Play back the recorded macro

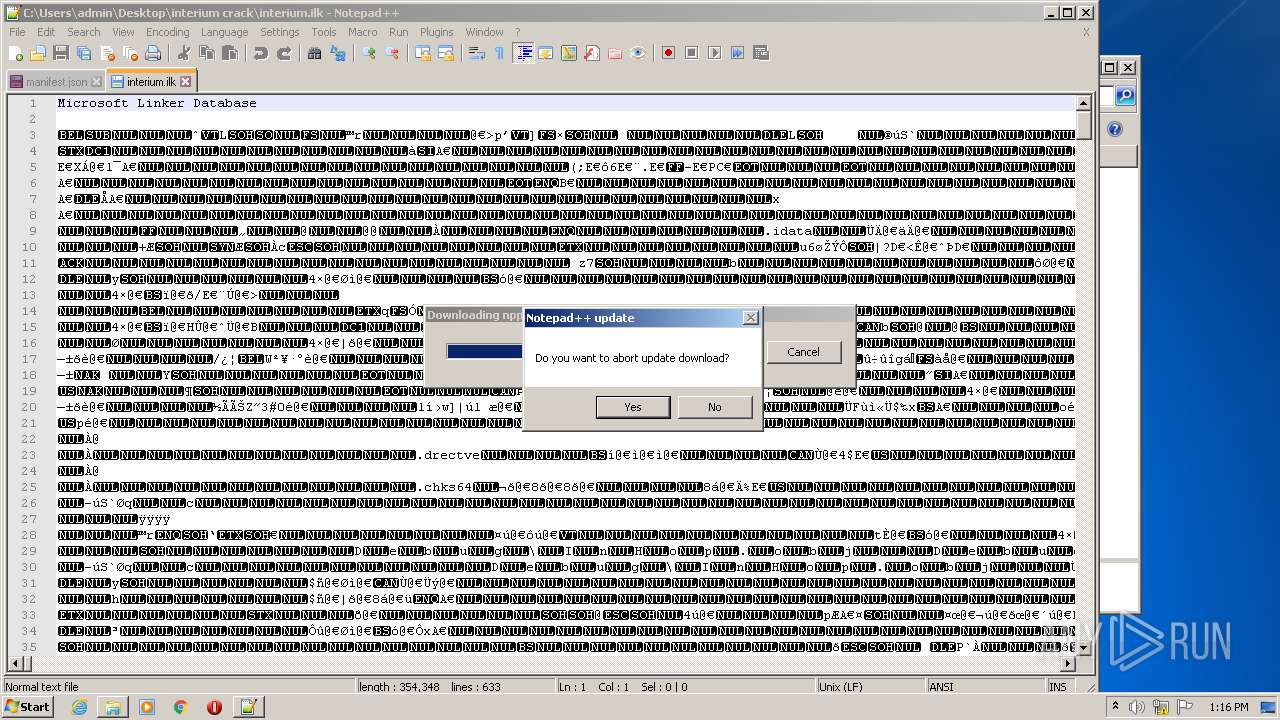714,53
